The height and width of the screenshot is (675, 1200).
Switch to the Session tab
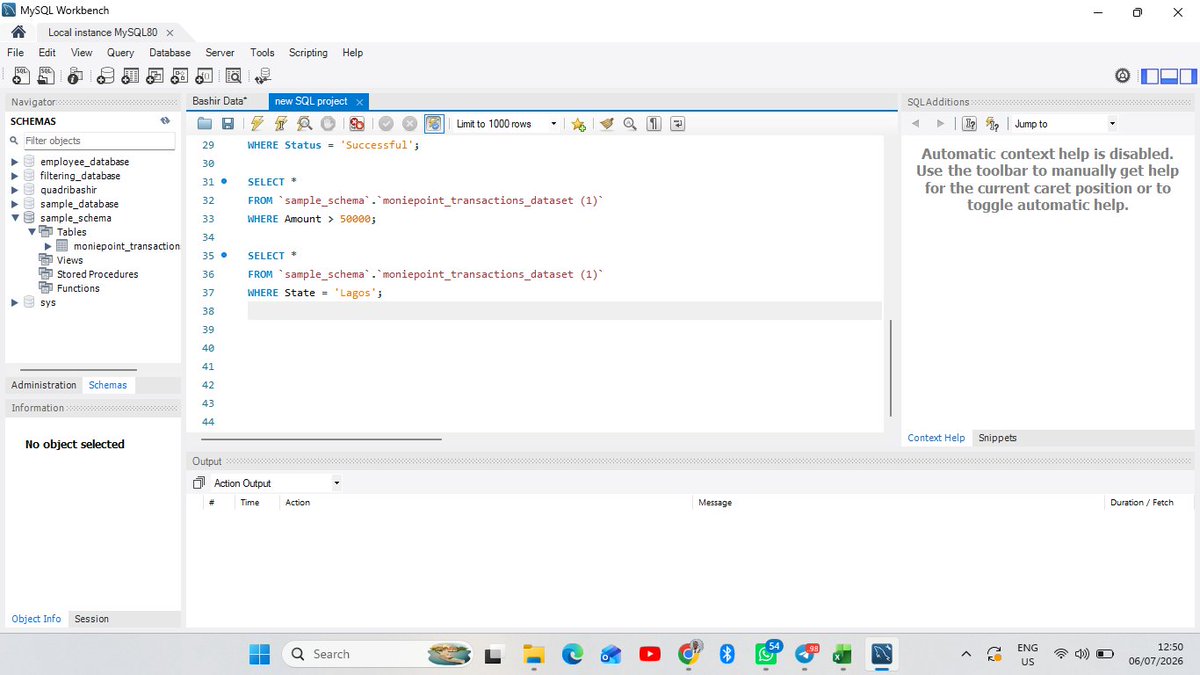(x=91, y=619)
